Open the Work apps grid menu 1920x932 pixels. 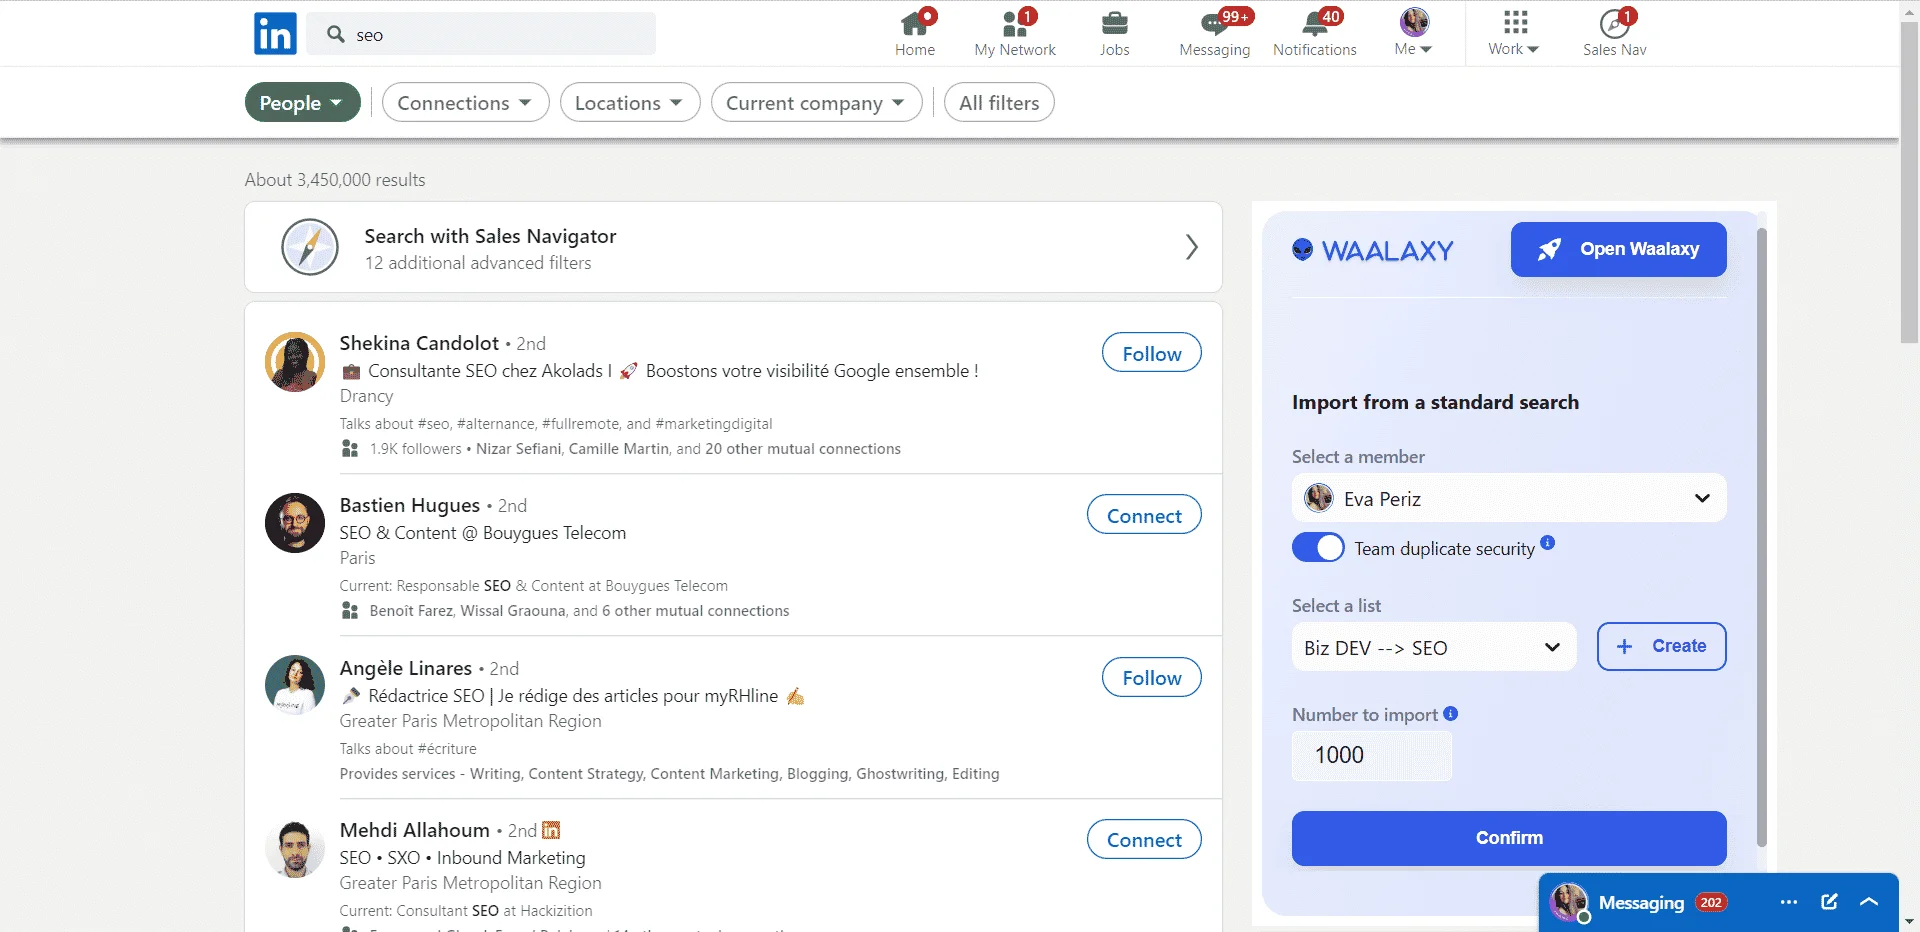(1514, 33)
